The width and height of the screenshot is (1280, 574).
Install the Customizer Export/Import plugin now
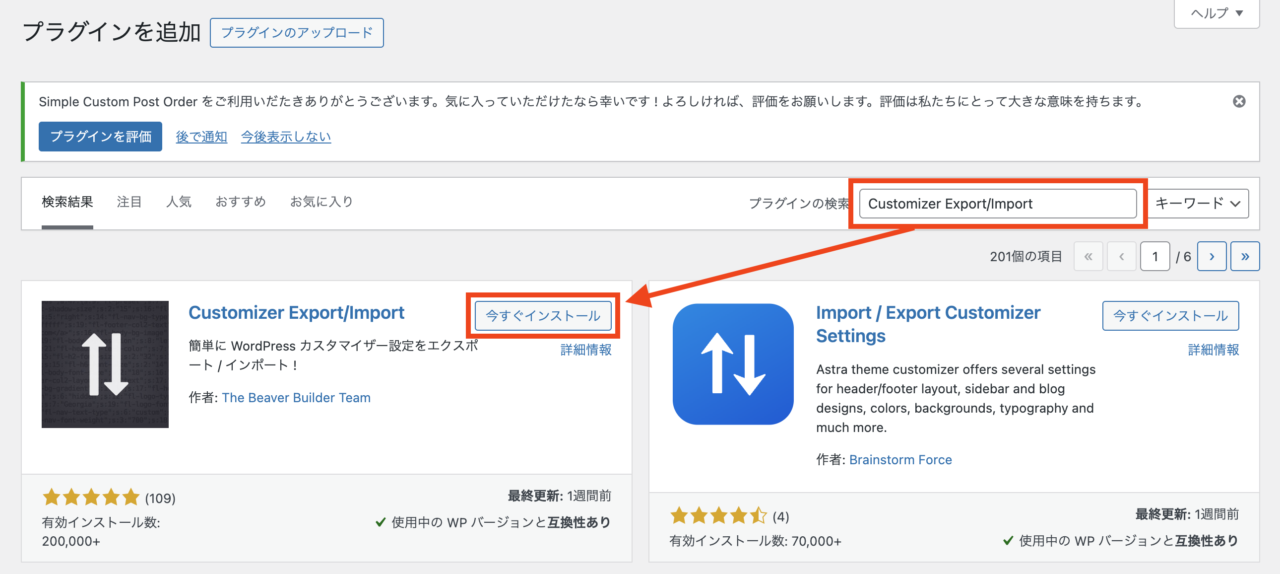pyautogui.click(x=543, y=315)
